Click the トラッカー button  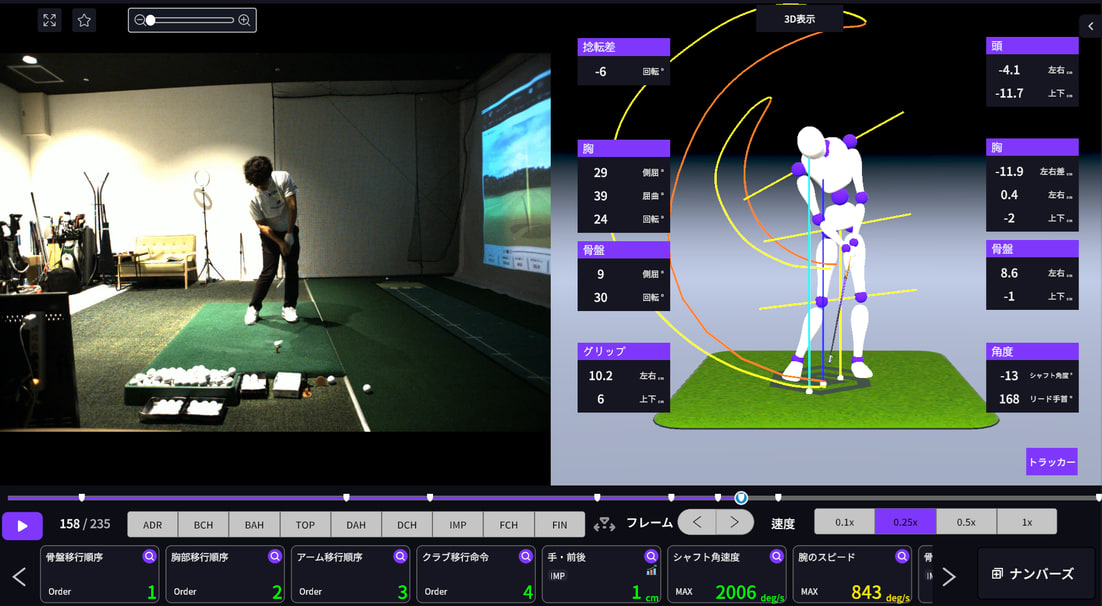[x=1051, y=462]
